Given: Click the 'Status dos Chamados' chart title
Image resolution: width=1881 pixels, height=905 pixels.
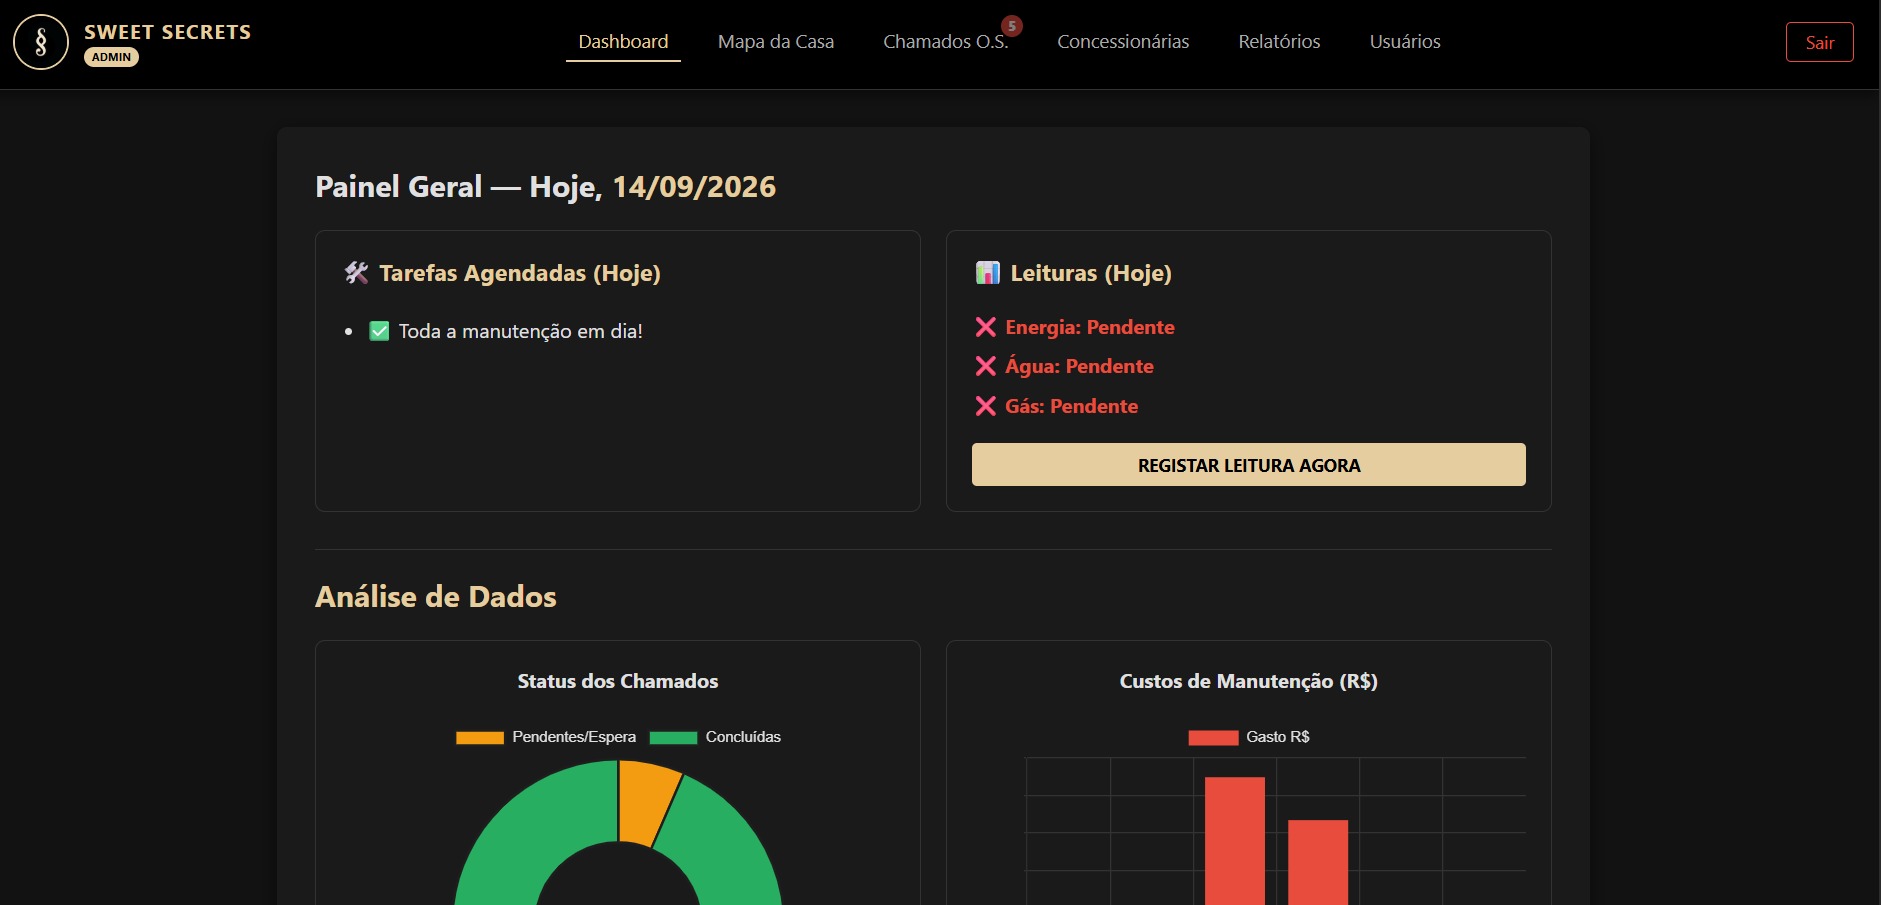Looking at the screenshot, I should [x=618, y=681].
